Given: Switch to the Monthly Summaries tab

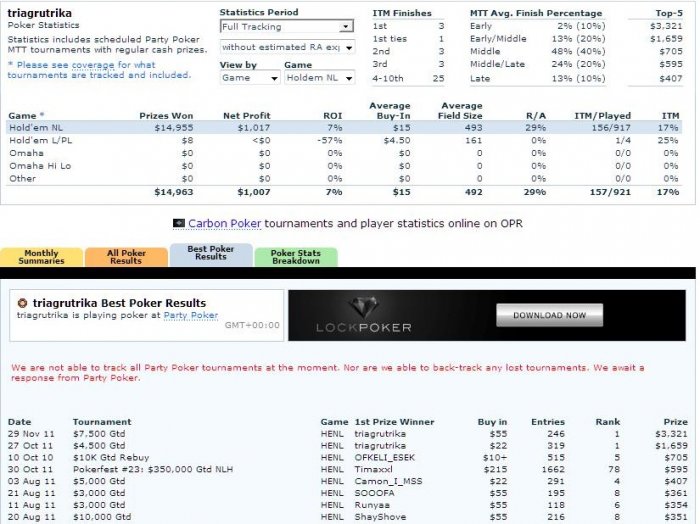Looking at the screenshot, I should [41, 257].
